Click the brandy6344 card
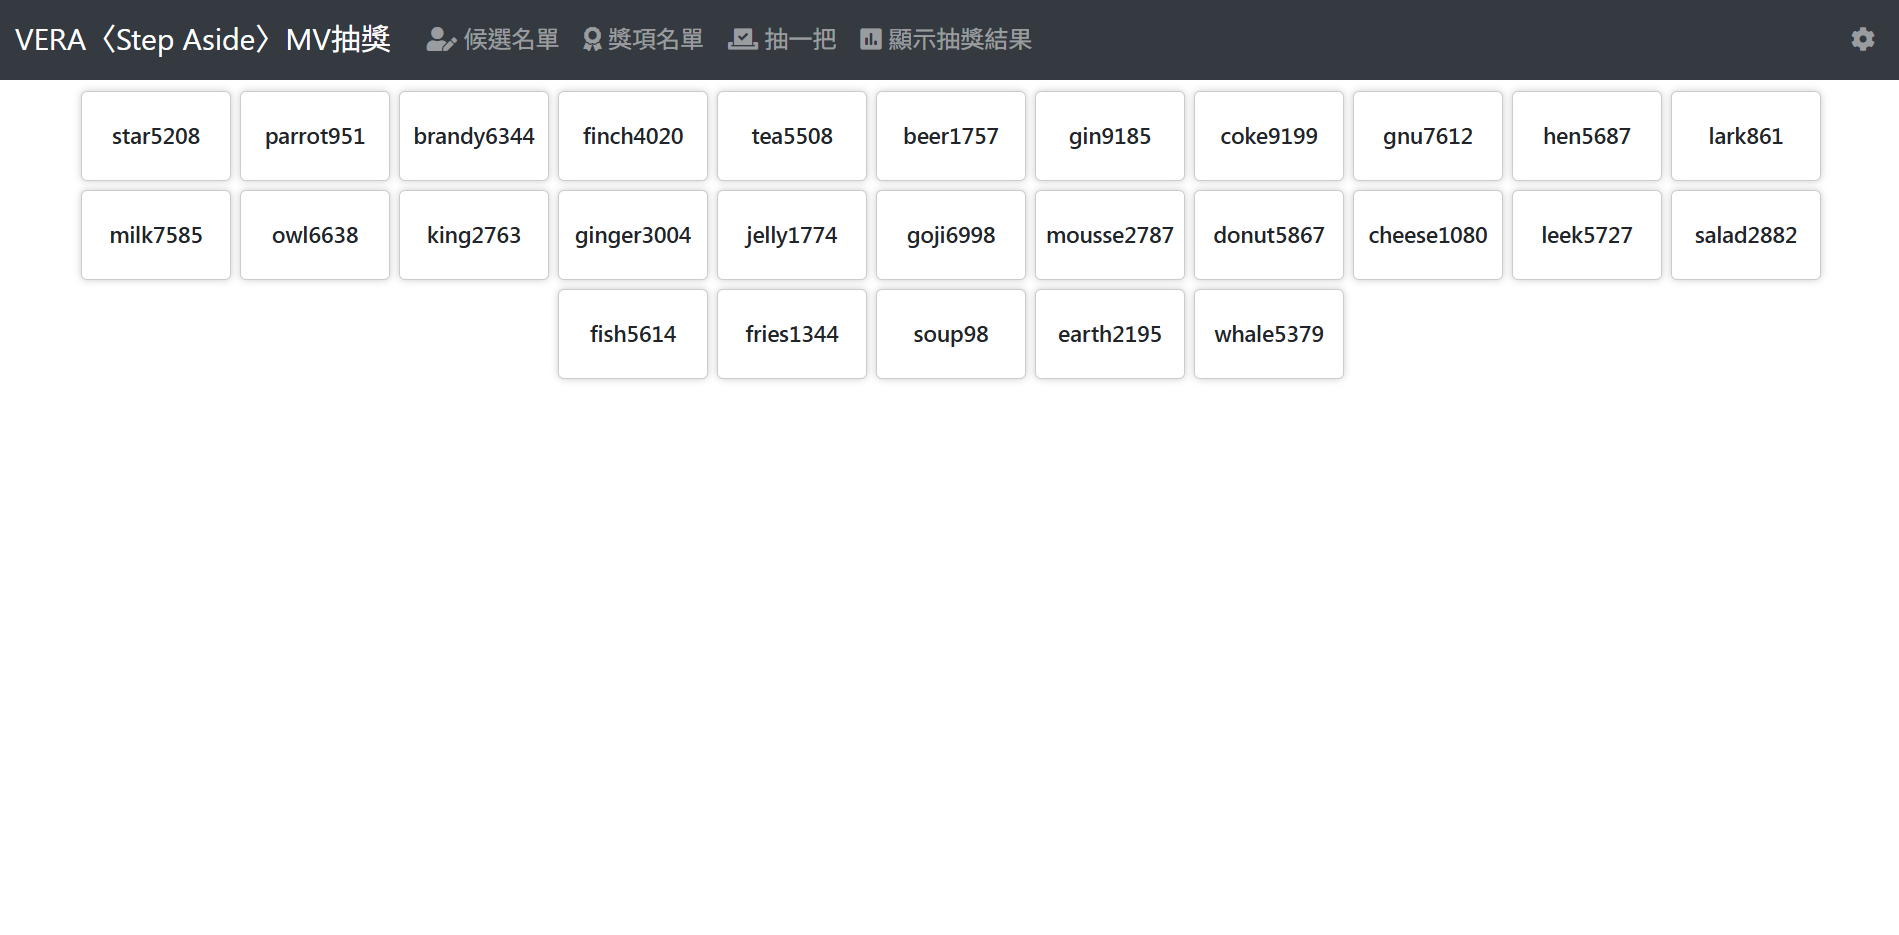 coord(474,136)
